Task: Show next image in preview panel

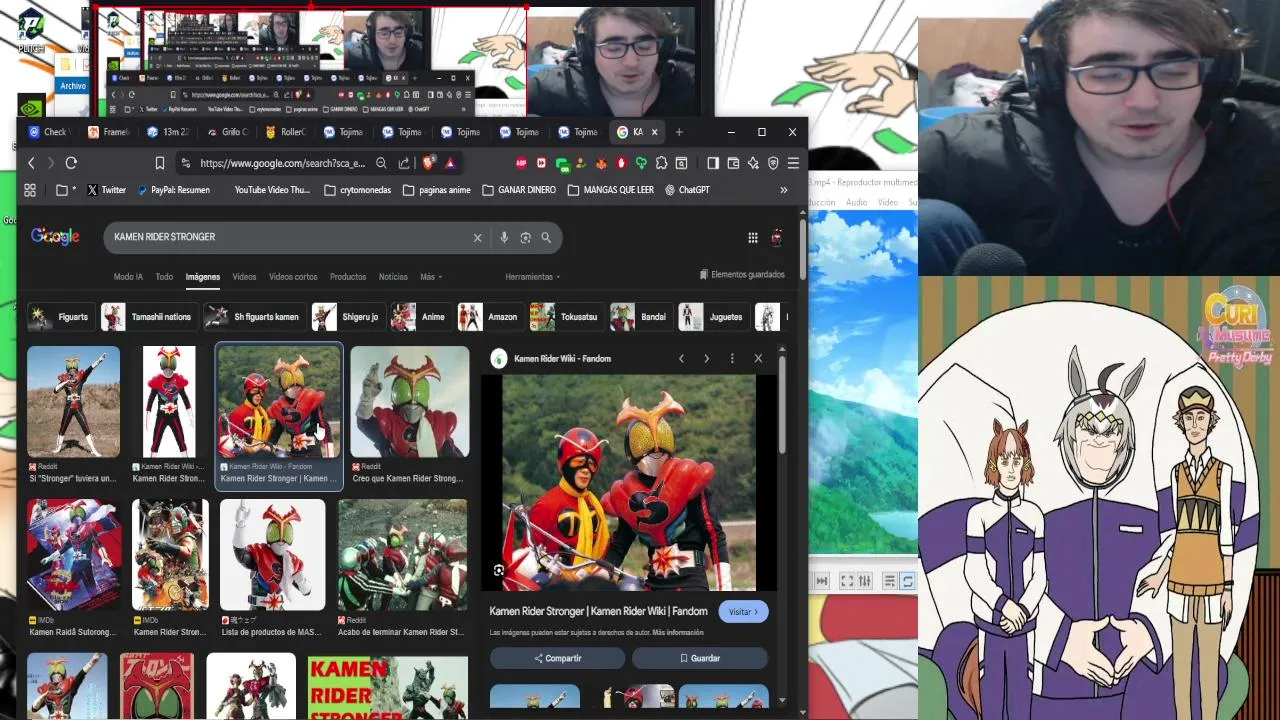Action: (x=706, y=358)
